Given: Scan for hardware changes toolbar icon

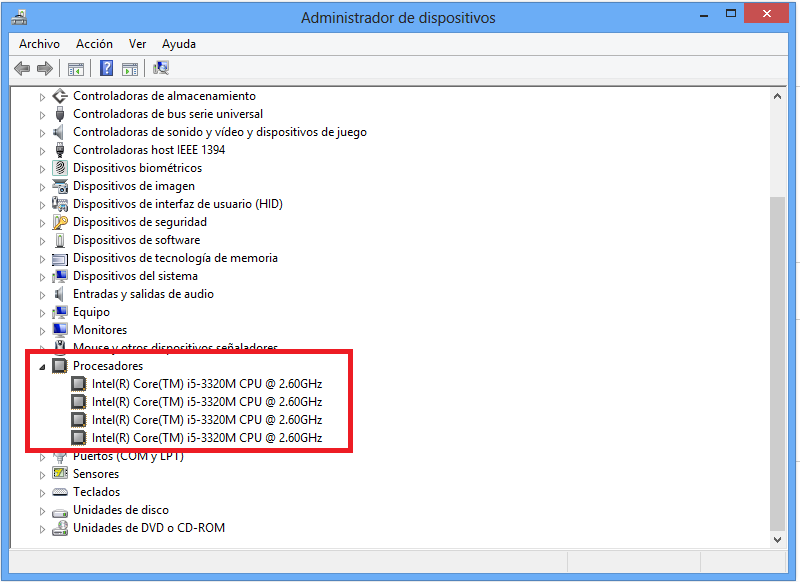Looking at the screenshot, I should (x=161, y=68).
